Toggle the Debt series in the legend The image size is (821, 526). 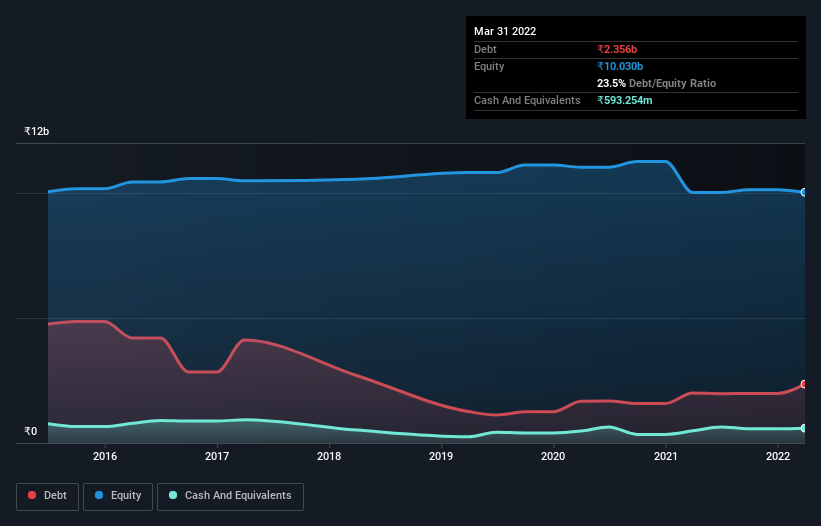47,496
